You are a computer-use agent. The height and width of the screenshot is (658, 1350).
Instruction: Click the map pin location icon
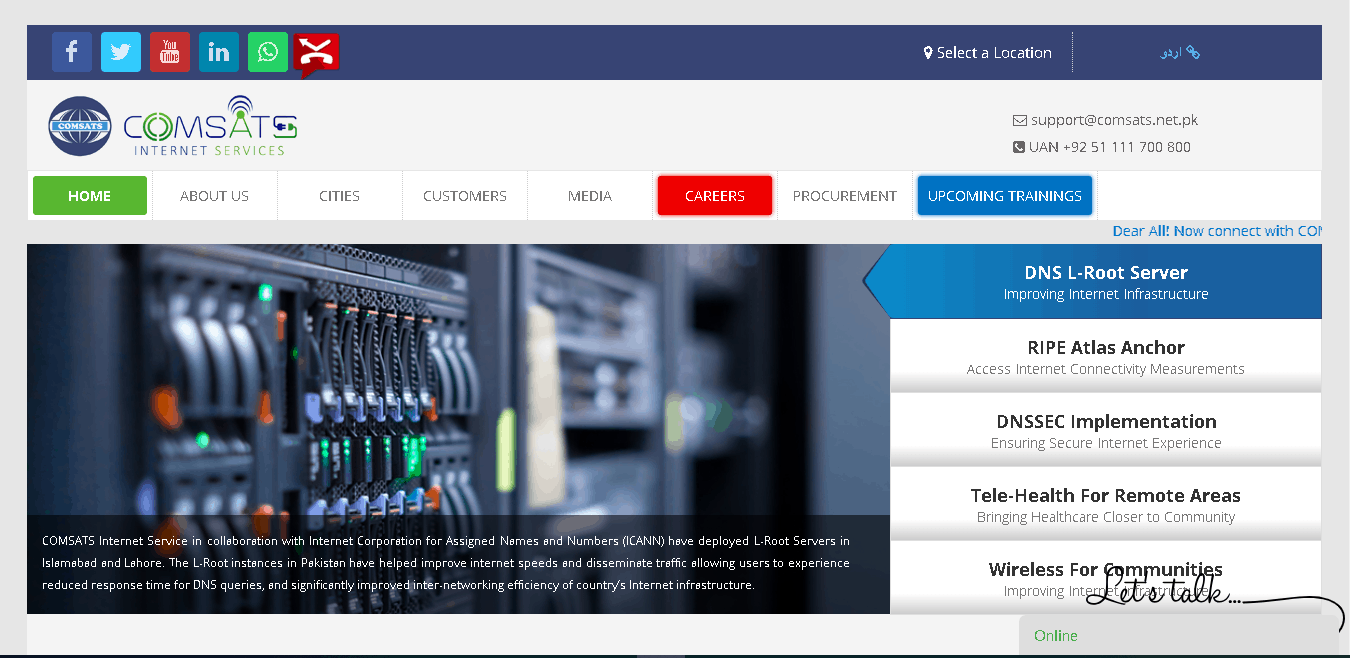[928, 53]
